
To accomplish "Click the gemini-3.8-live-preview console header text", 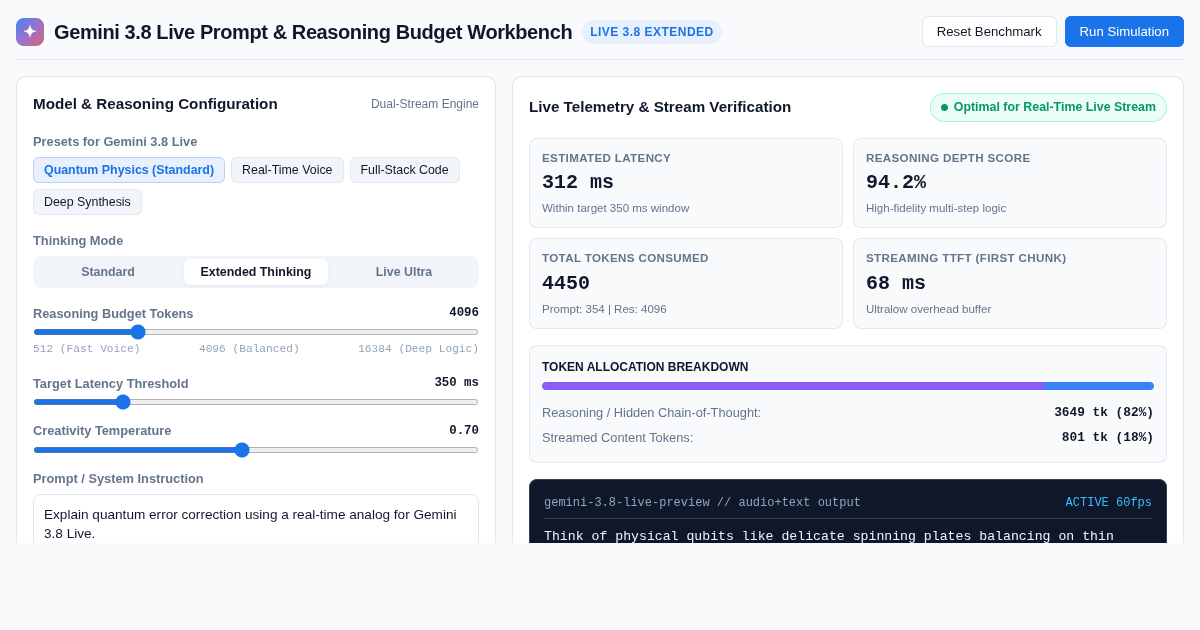I will tap(702, 503).
